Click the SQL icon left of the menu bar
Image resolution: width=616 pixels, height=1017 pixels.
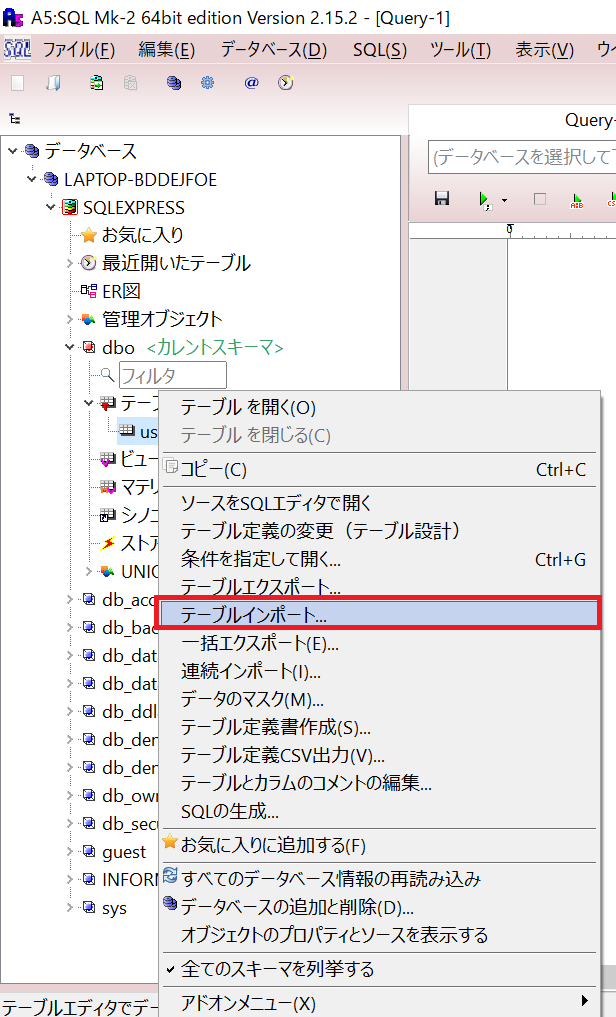(17, 49)
